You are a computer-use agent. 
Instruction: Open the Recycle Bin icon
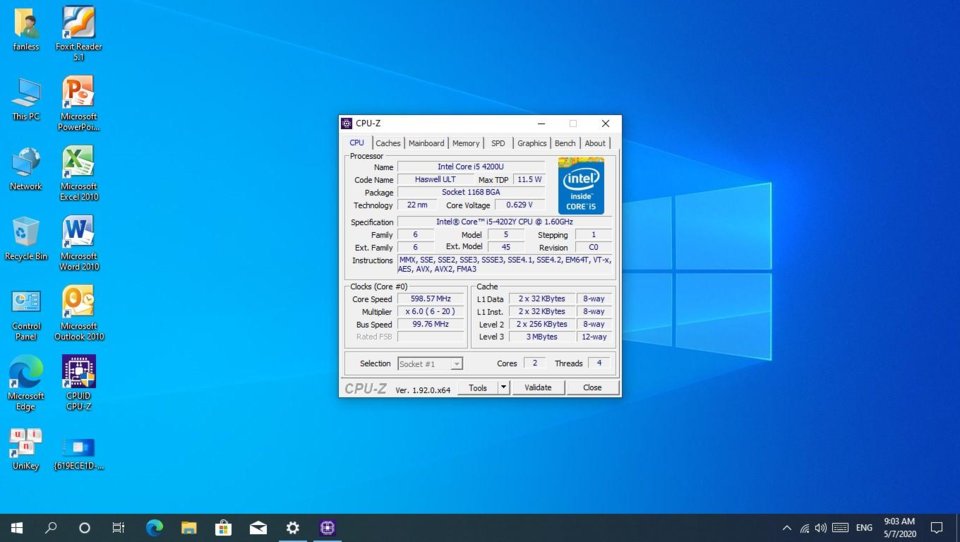[26, 239]
